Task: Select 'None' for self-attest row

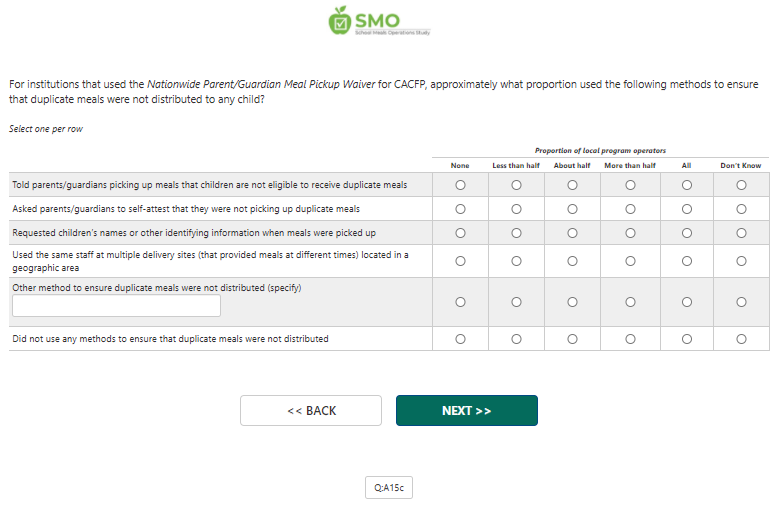Action: [460, 209]
